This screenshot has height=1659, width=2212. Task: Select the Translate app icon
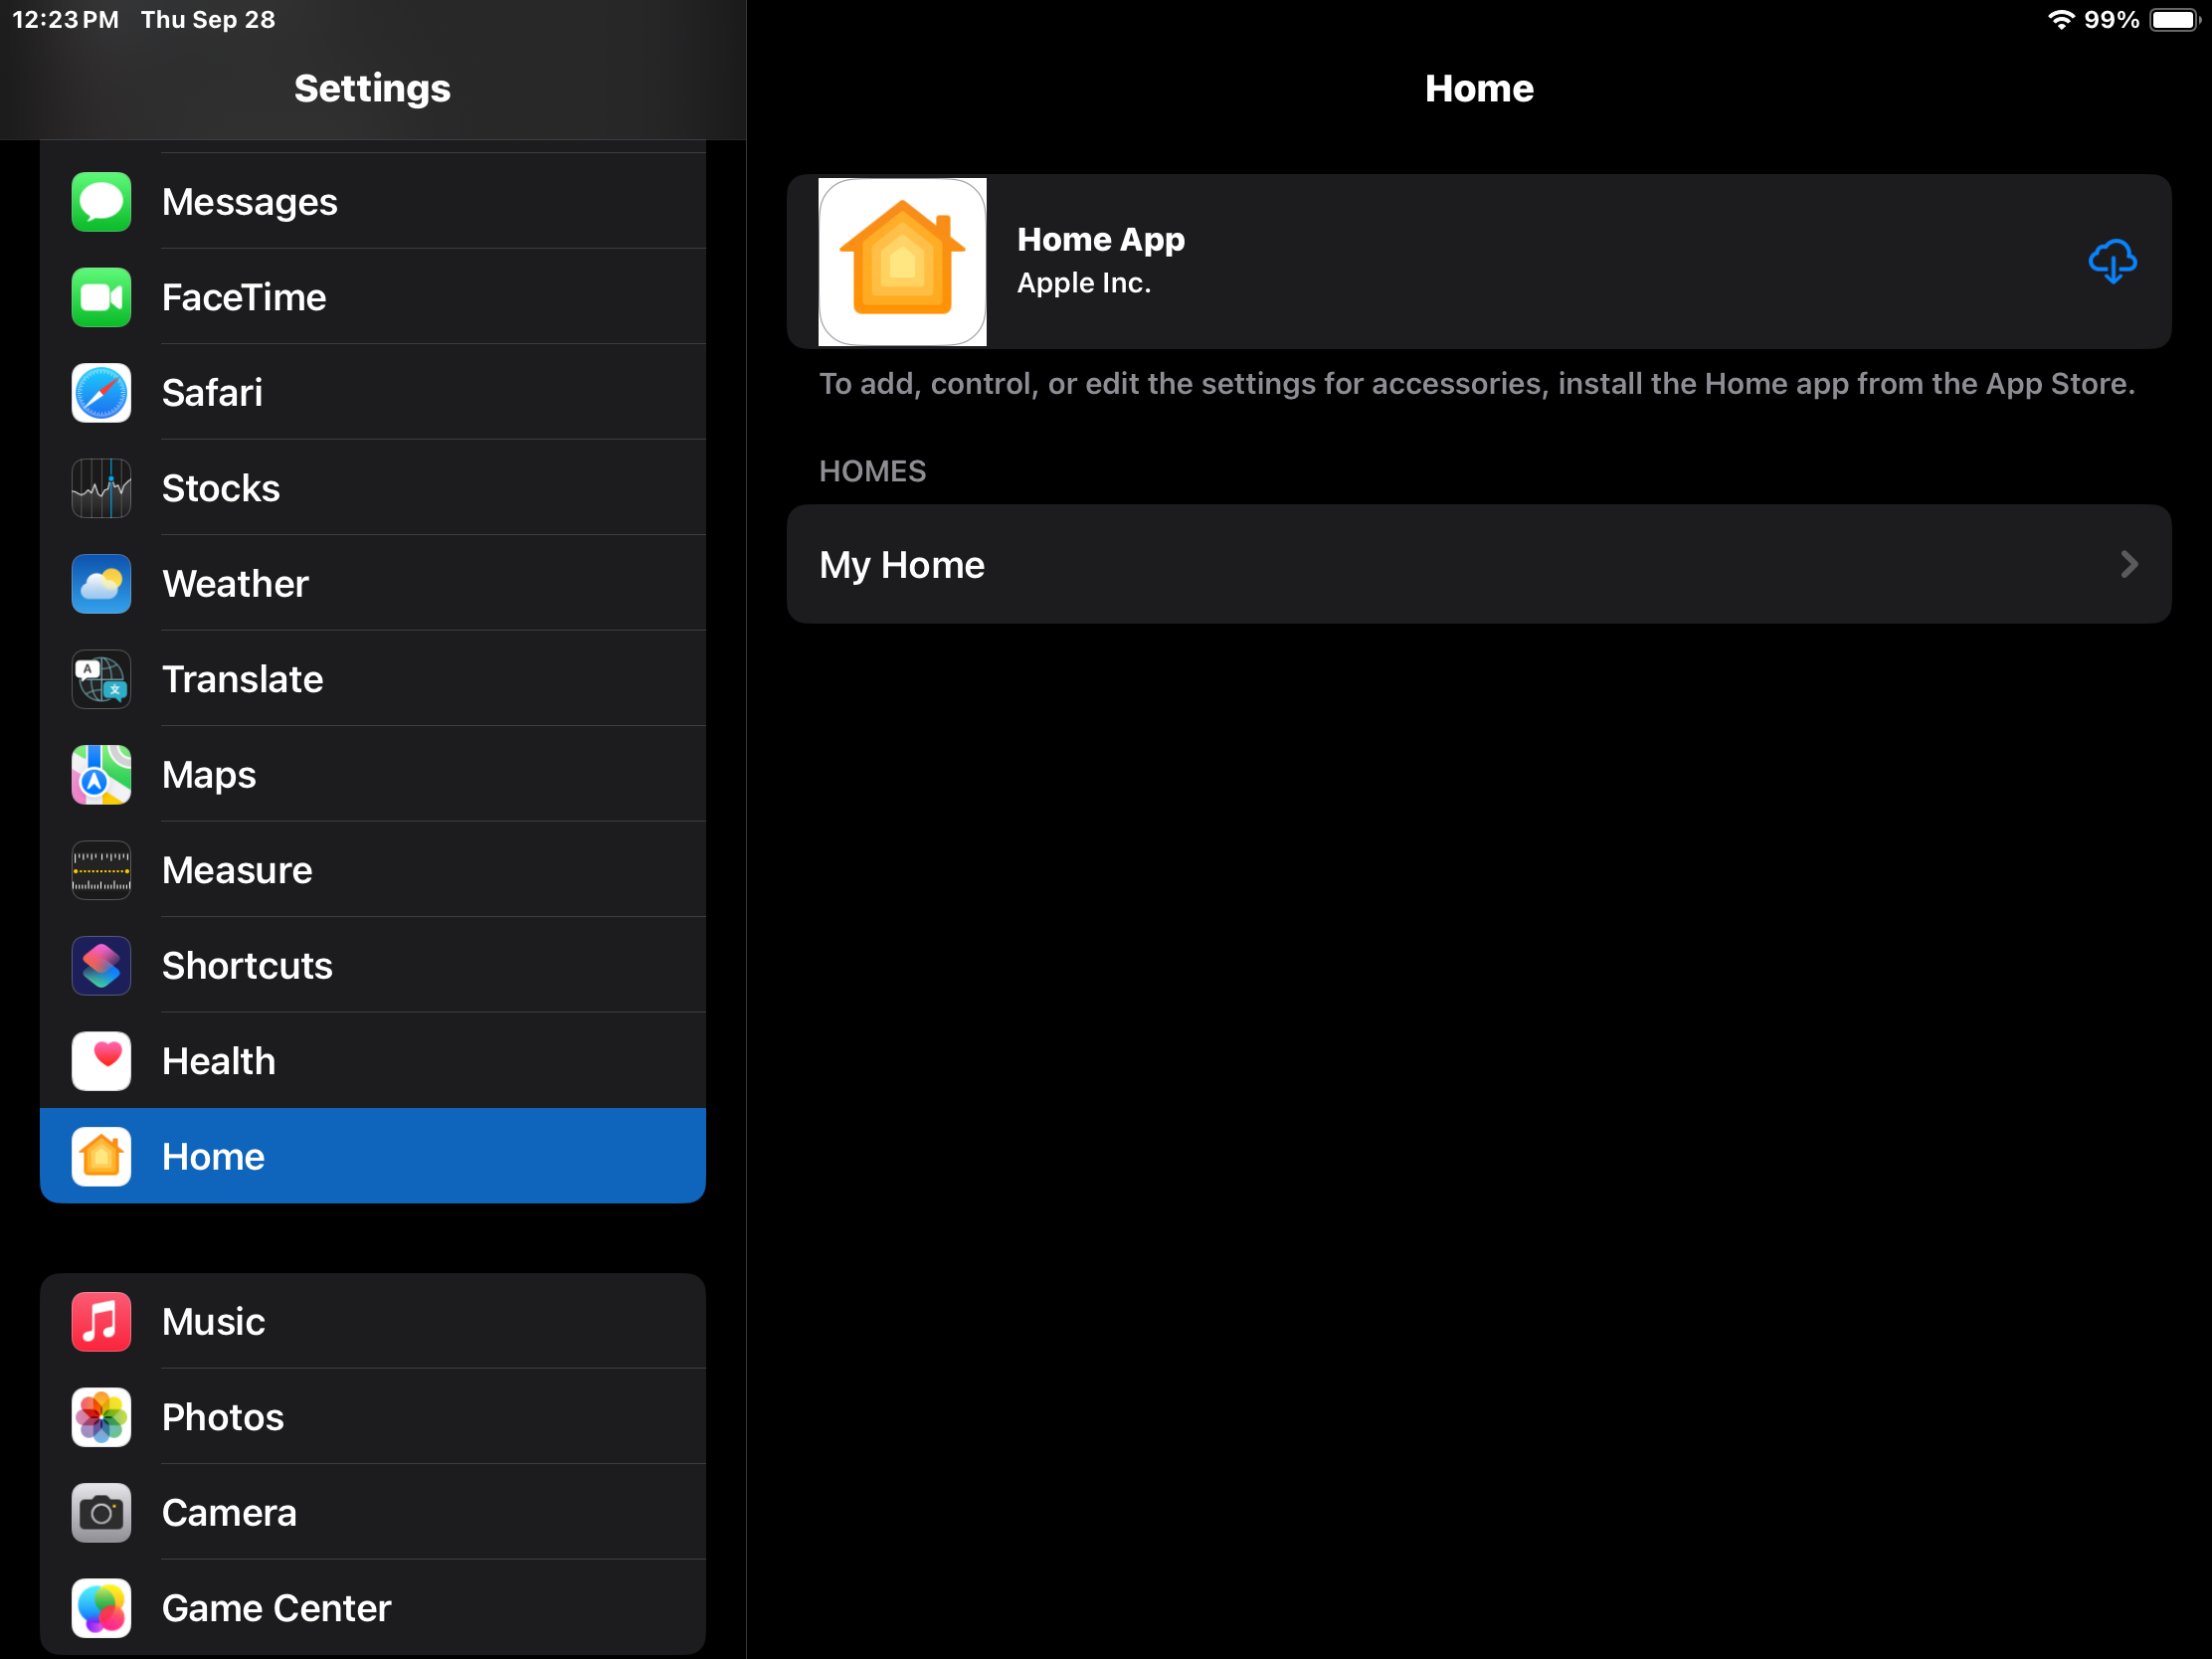pos(101,678)
